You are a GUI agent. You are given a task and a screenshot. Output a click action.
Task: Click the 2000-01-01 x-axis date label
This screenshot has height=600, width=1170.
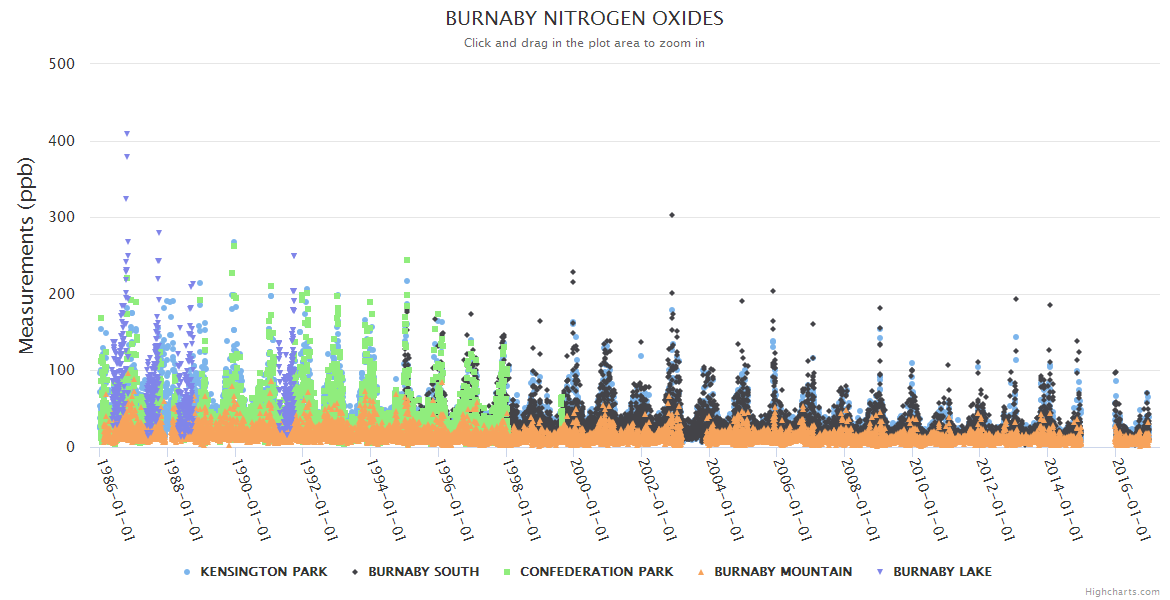pos(588,499)
